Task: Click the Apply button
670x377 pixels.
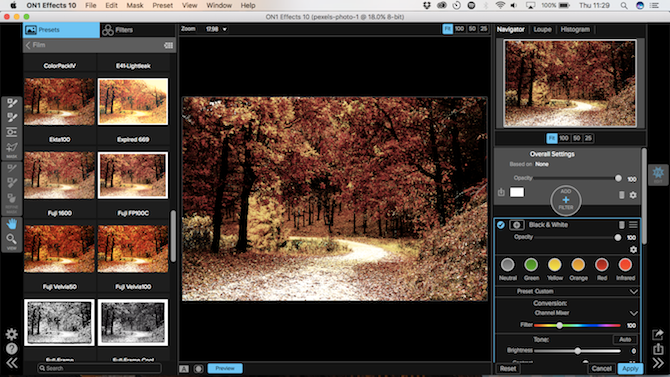Action: [630, 368]
